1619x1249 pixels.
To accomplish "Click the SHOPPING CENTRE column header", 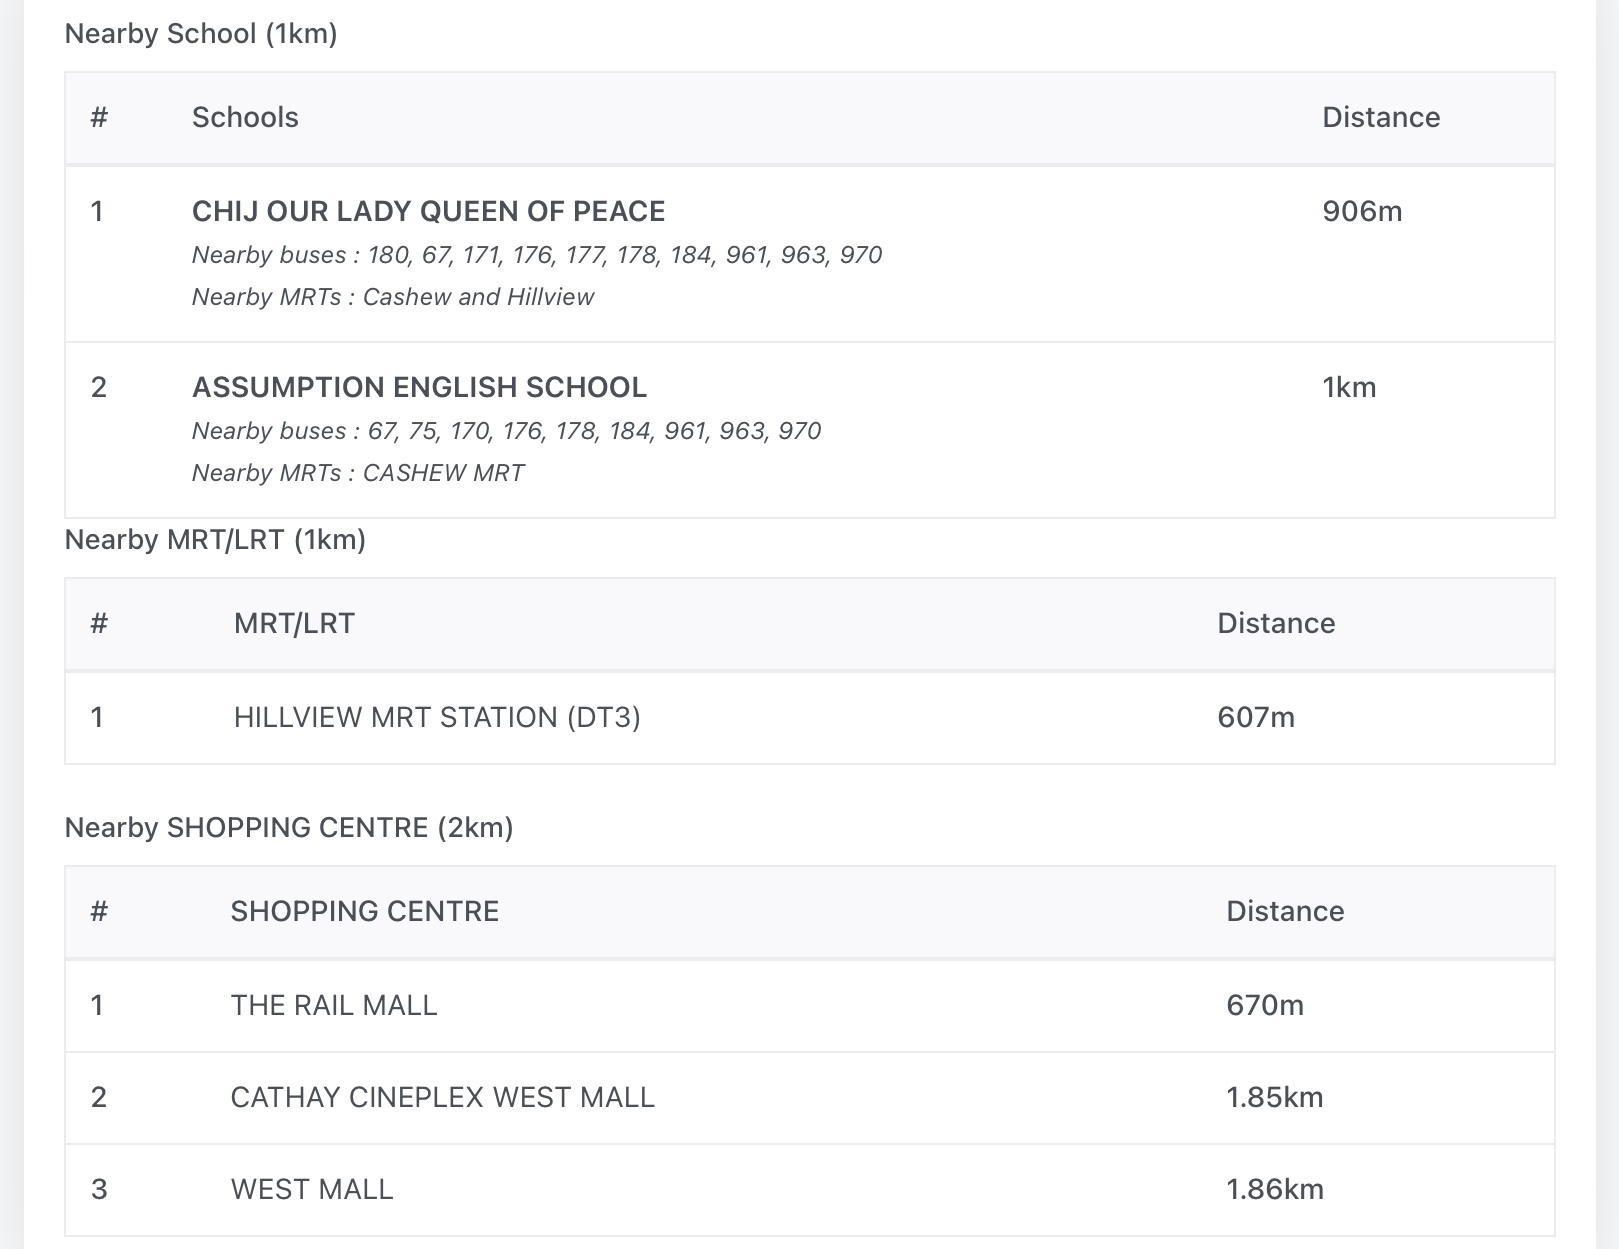I will tap(364, 911).
